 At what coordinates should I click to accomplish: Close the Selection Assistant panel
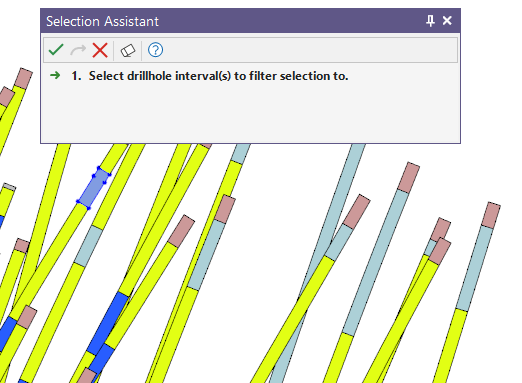tap(447, 21)
